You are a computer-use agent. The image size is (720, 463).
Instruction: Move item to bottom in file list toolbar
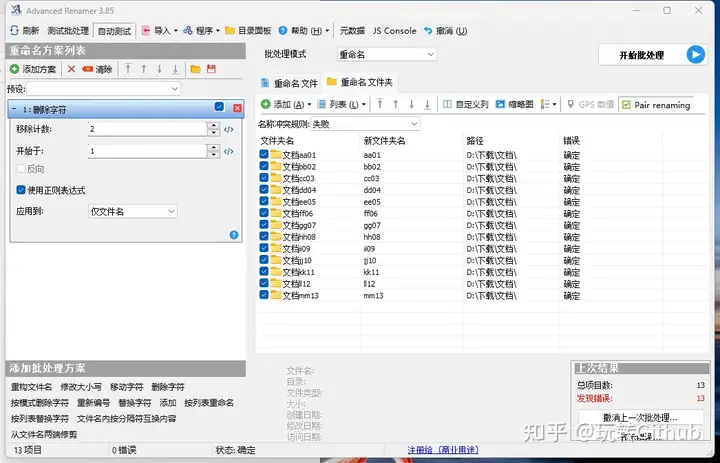427,104
